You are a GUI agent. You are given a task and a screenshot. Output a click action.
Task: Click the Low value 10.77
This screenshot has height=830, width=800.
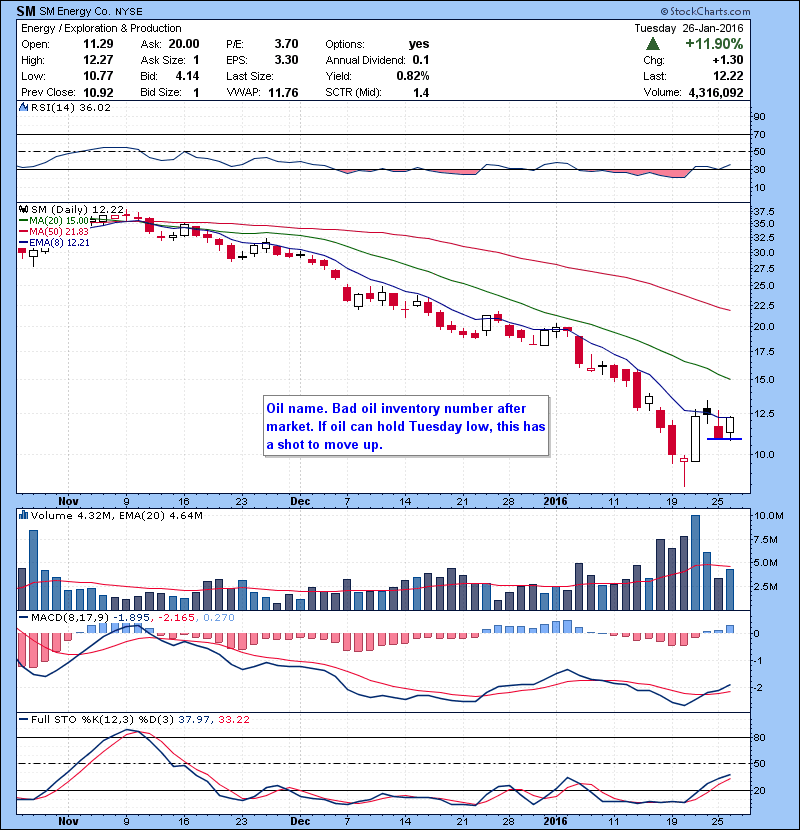98,76
